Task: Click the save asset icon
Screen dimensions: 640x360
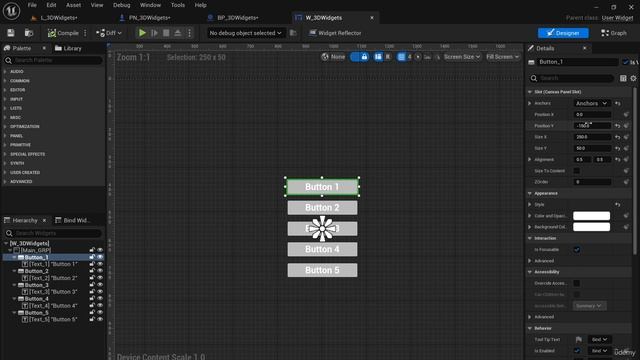Action: 11,33
